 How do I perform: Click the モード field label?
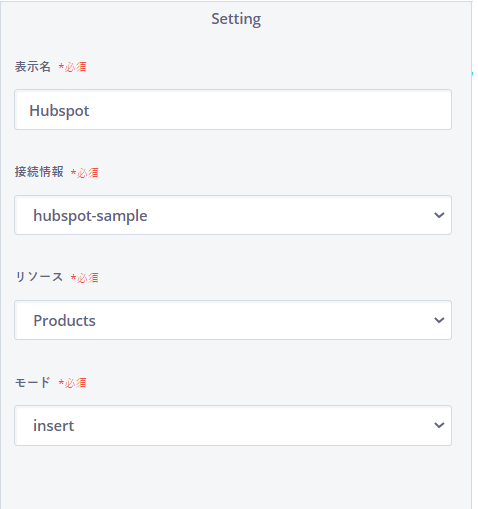[x=33, y=382]
